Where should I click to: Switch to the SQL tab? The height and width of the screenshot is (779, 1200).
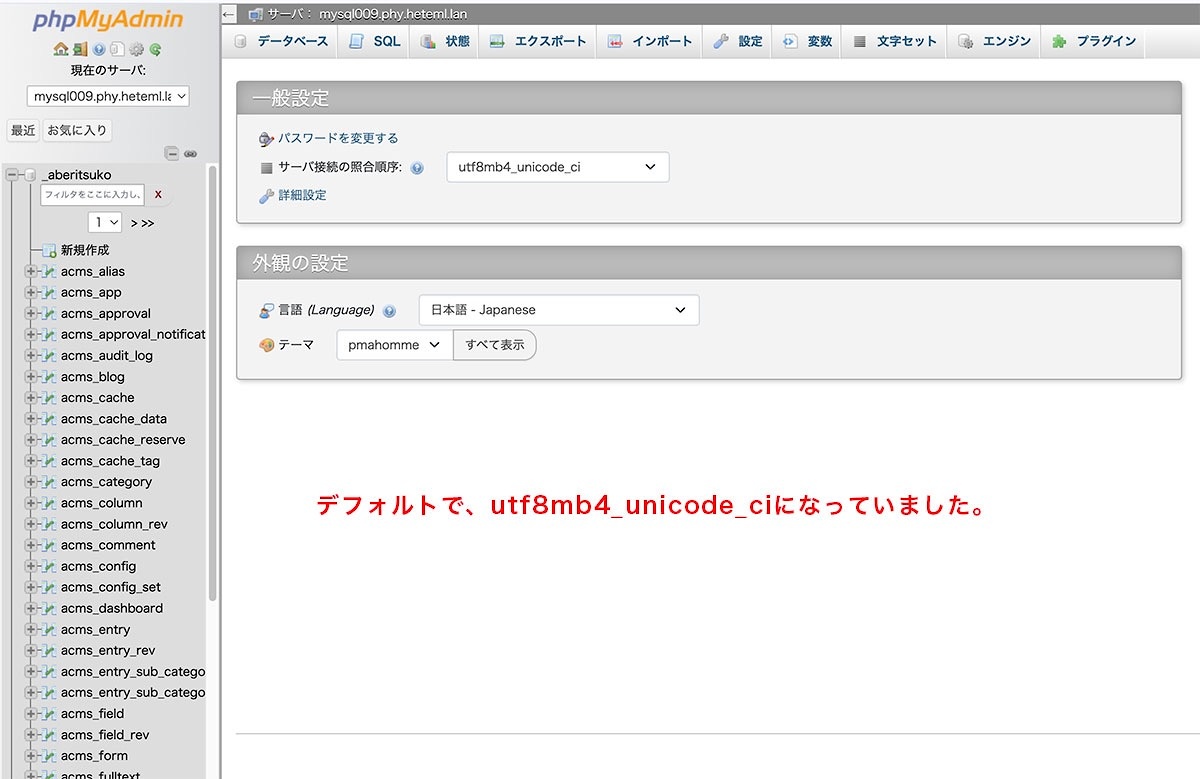(x=375, y=41)
